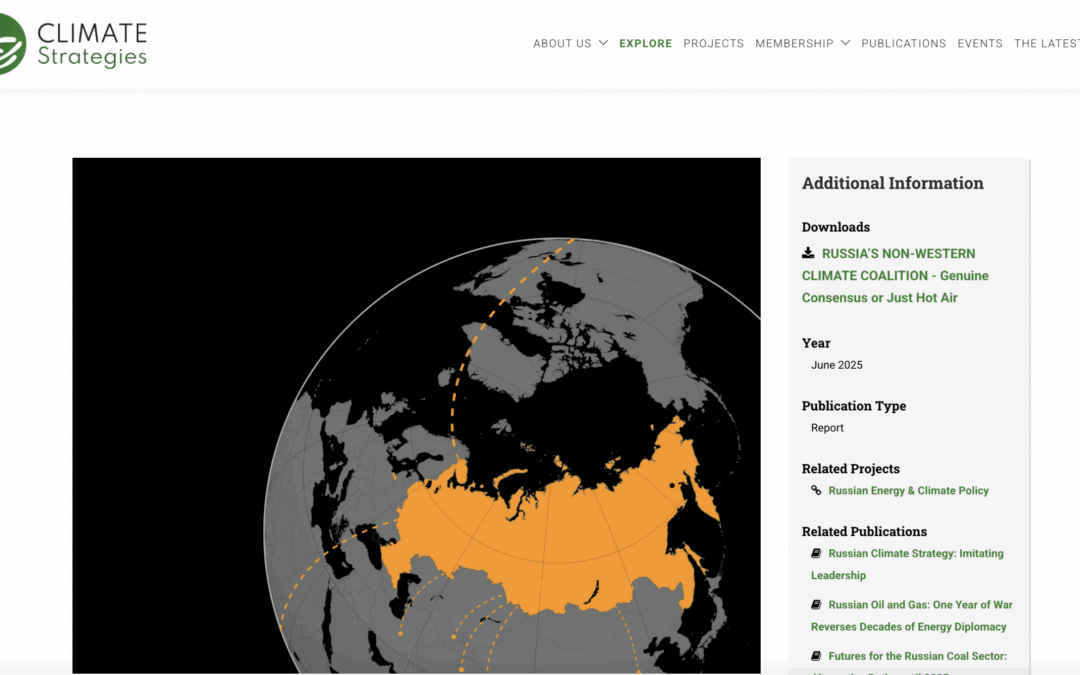Click the download icon under Downloads
1080x675 pixels.
(808, 253)
